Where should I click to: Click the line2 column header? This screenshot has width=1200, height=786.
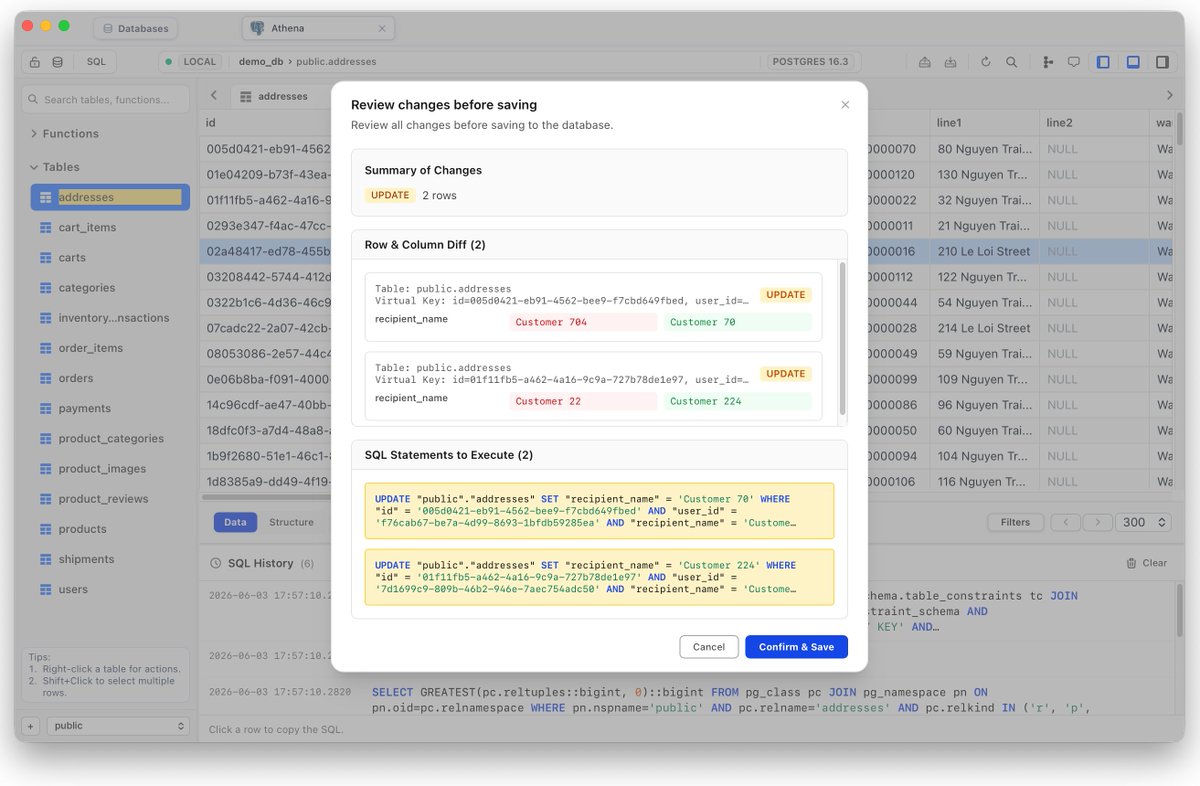(1094, 122)
